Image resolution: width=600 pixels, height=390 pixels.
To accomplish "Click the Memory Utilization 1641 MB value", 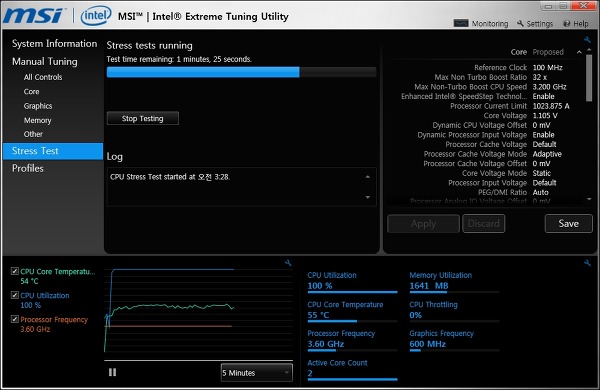I will click(429, 286).
